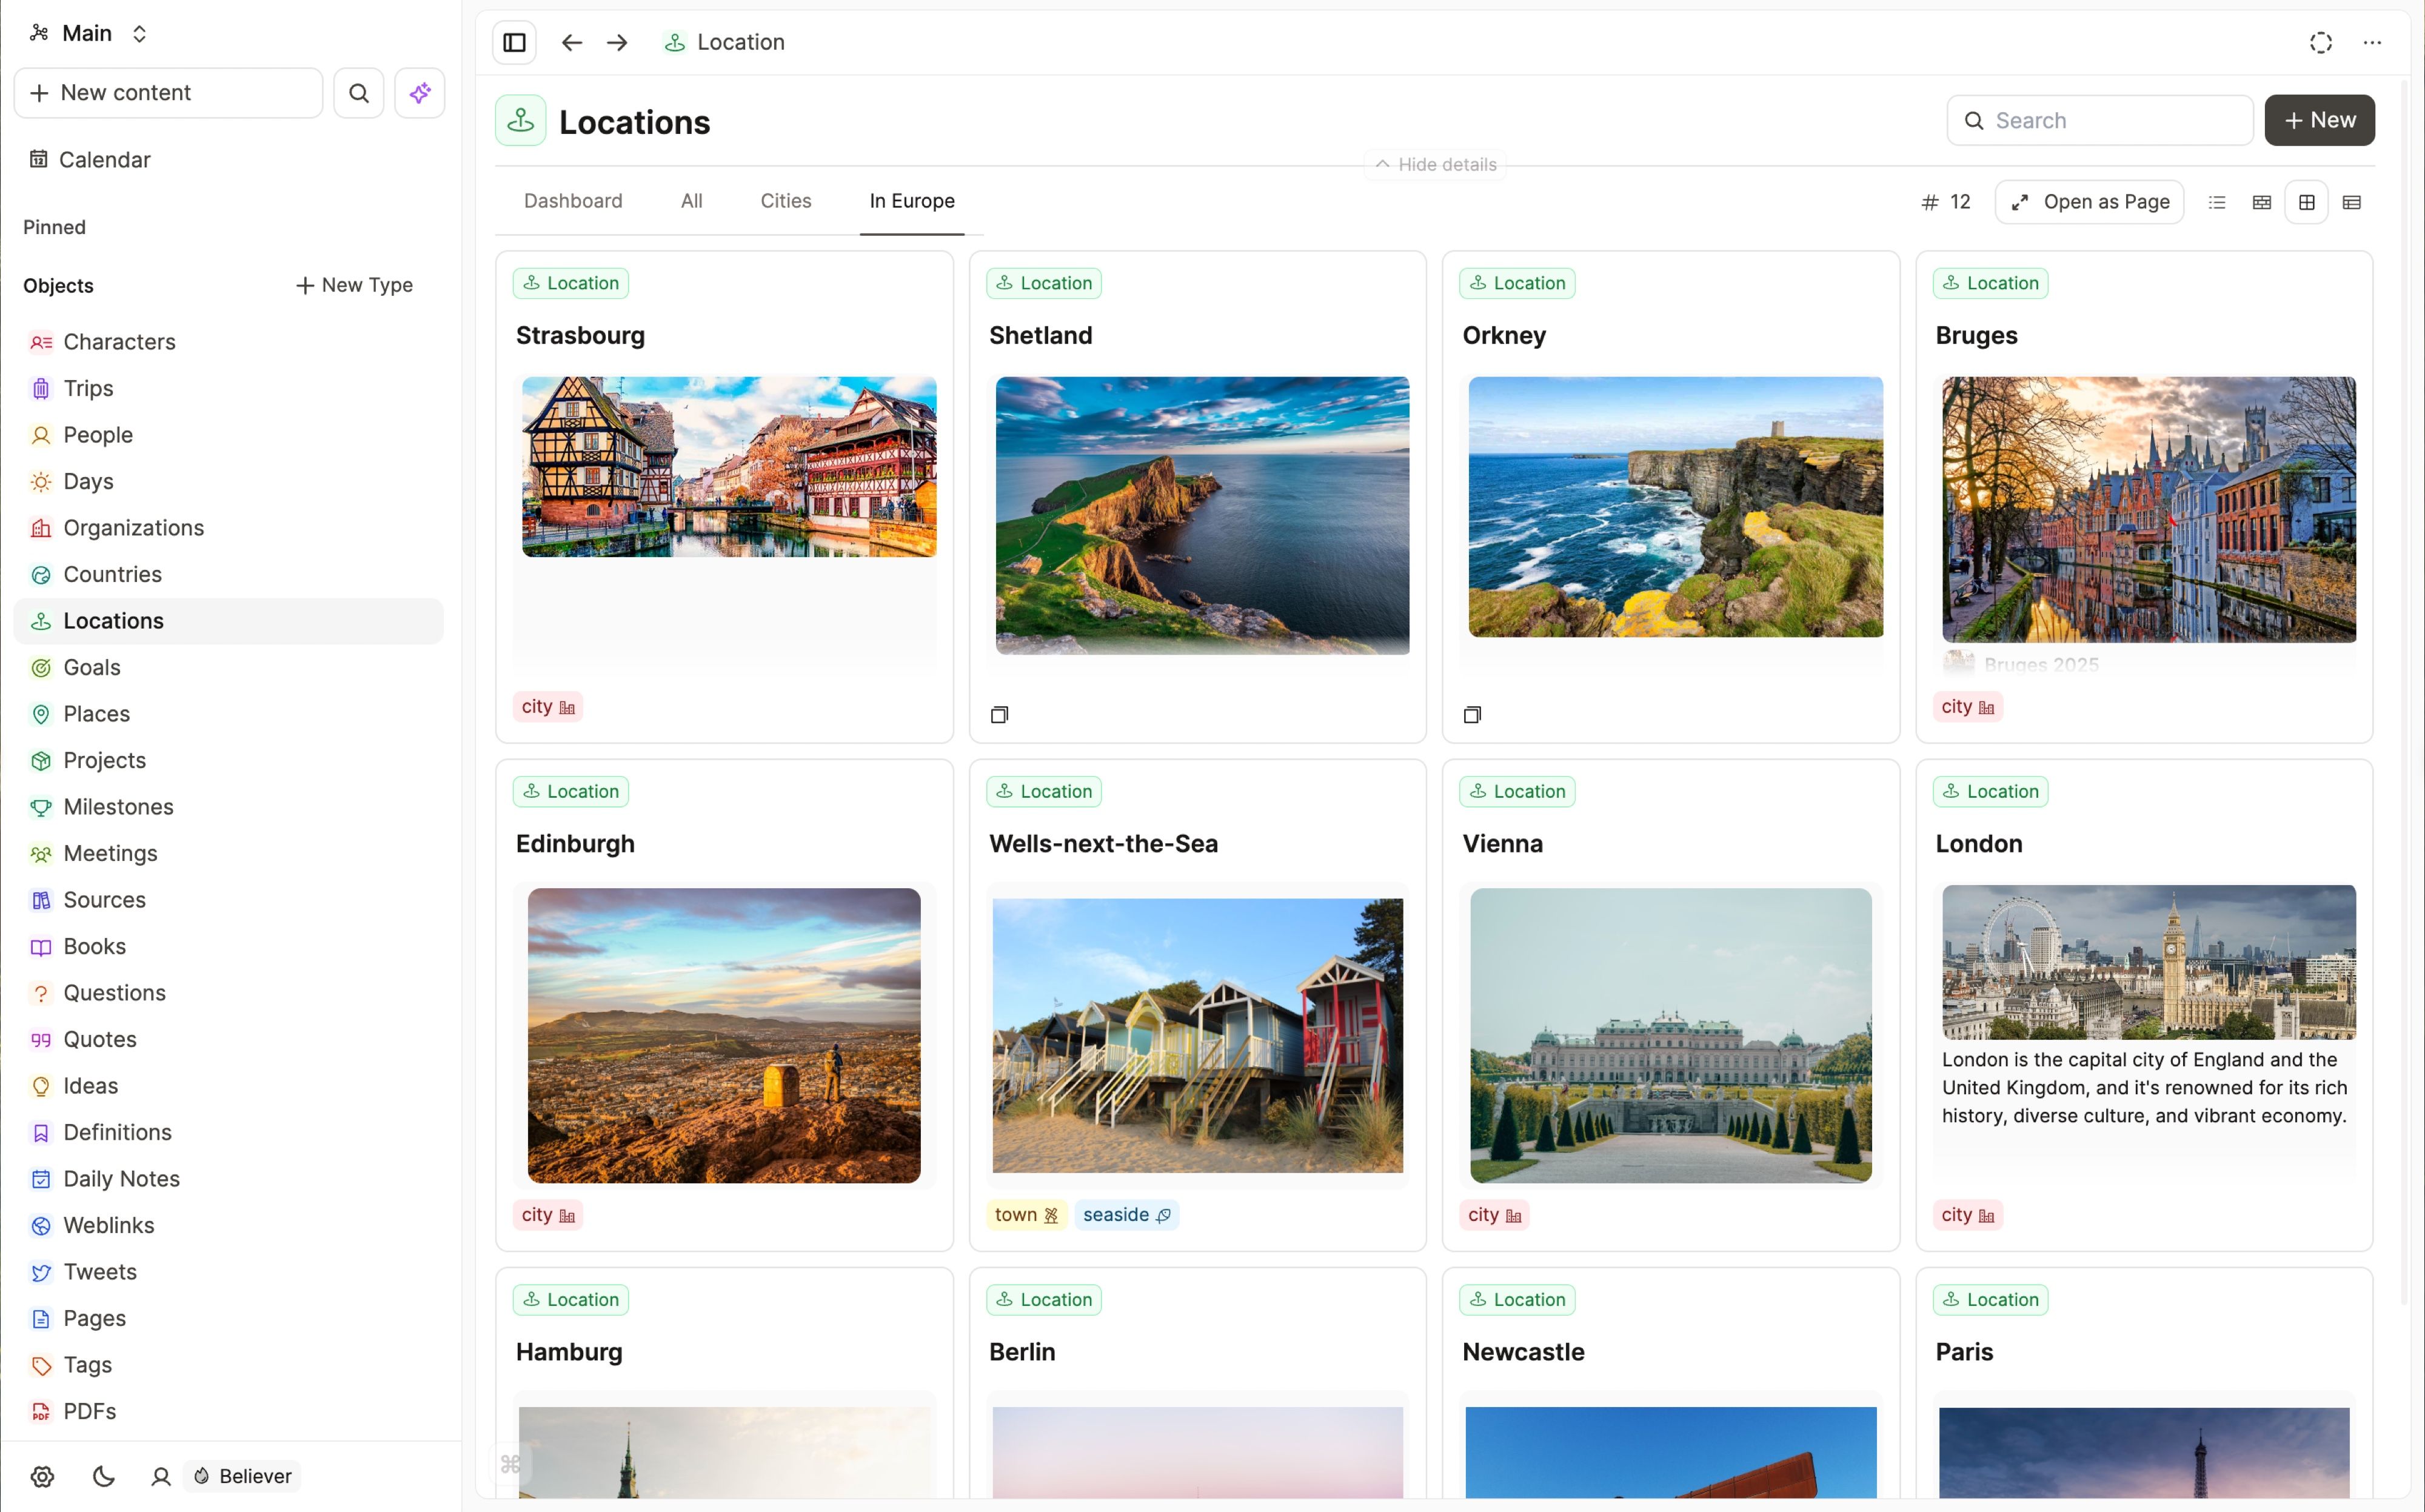Open the AI assistant sparkle icon
This screenshot has height=1512, width=2425.
pyautogui.click(x=419, y=92)
